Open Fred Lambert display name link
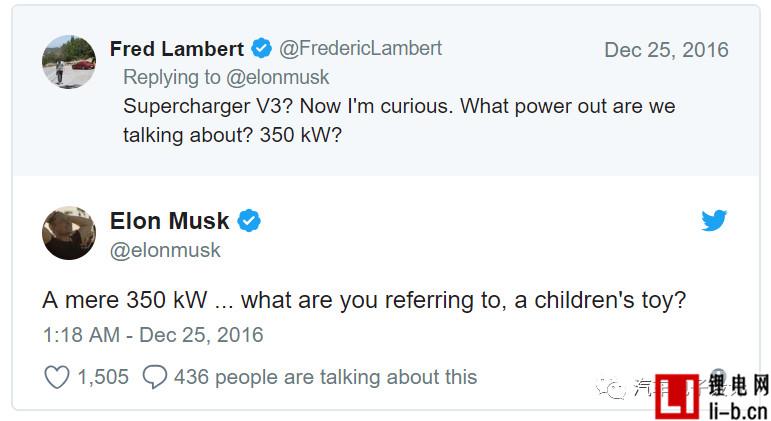The width and height of the screenshot is (771, 421). point(177,49)
